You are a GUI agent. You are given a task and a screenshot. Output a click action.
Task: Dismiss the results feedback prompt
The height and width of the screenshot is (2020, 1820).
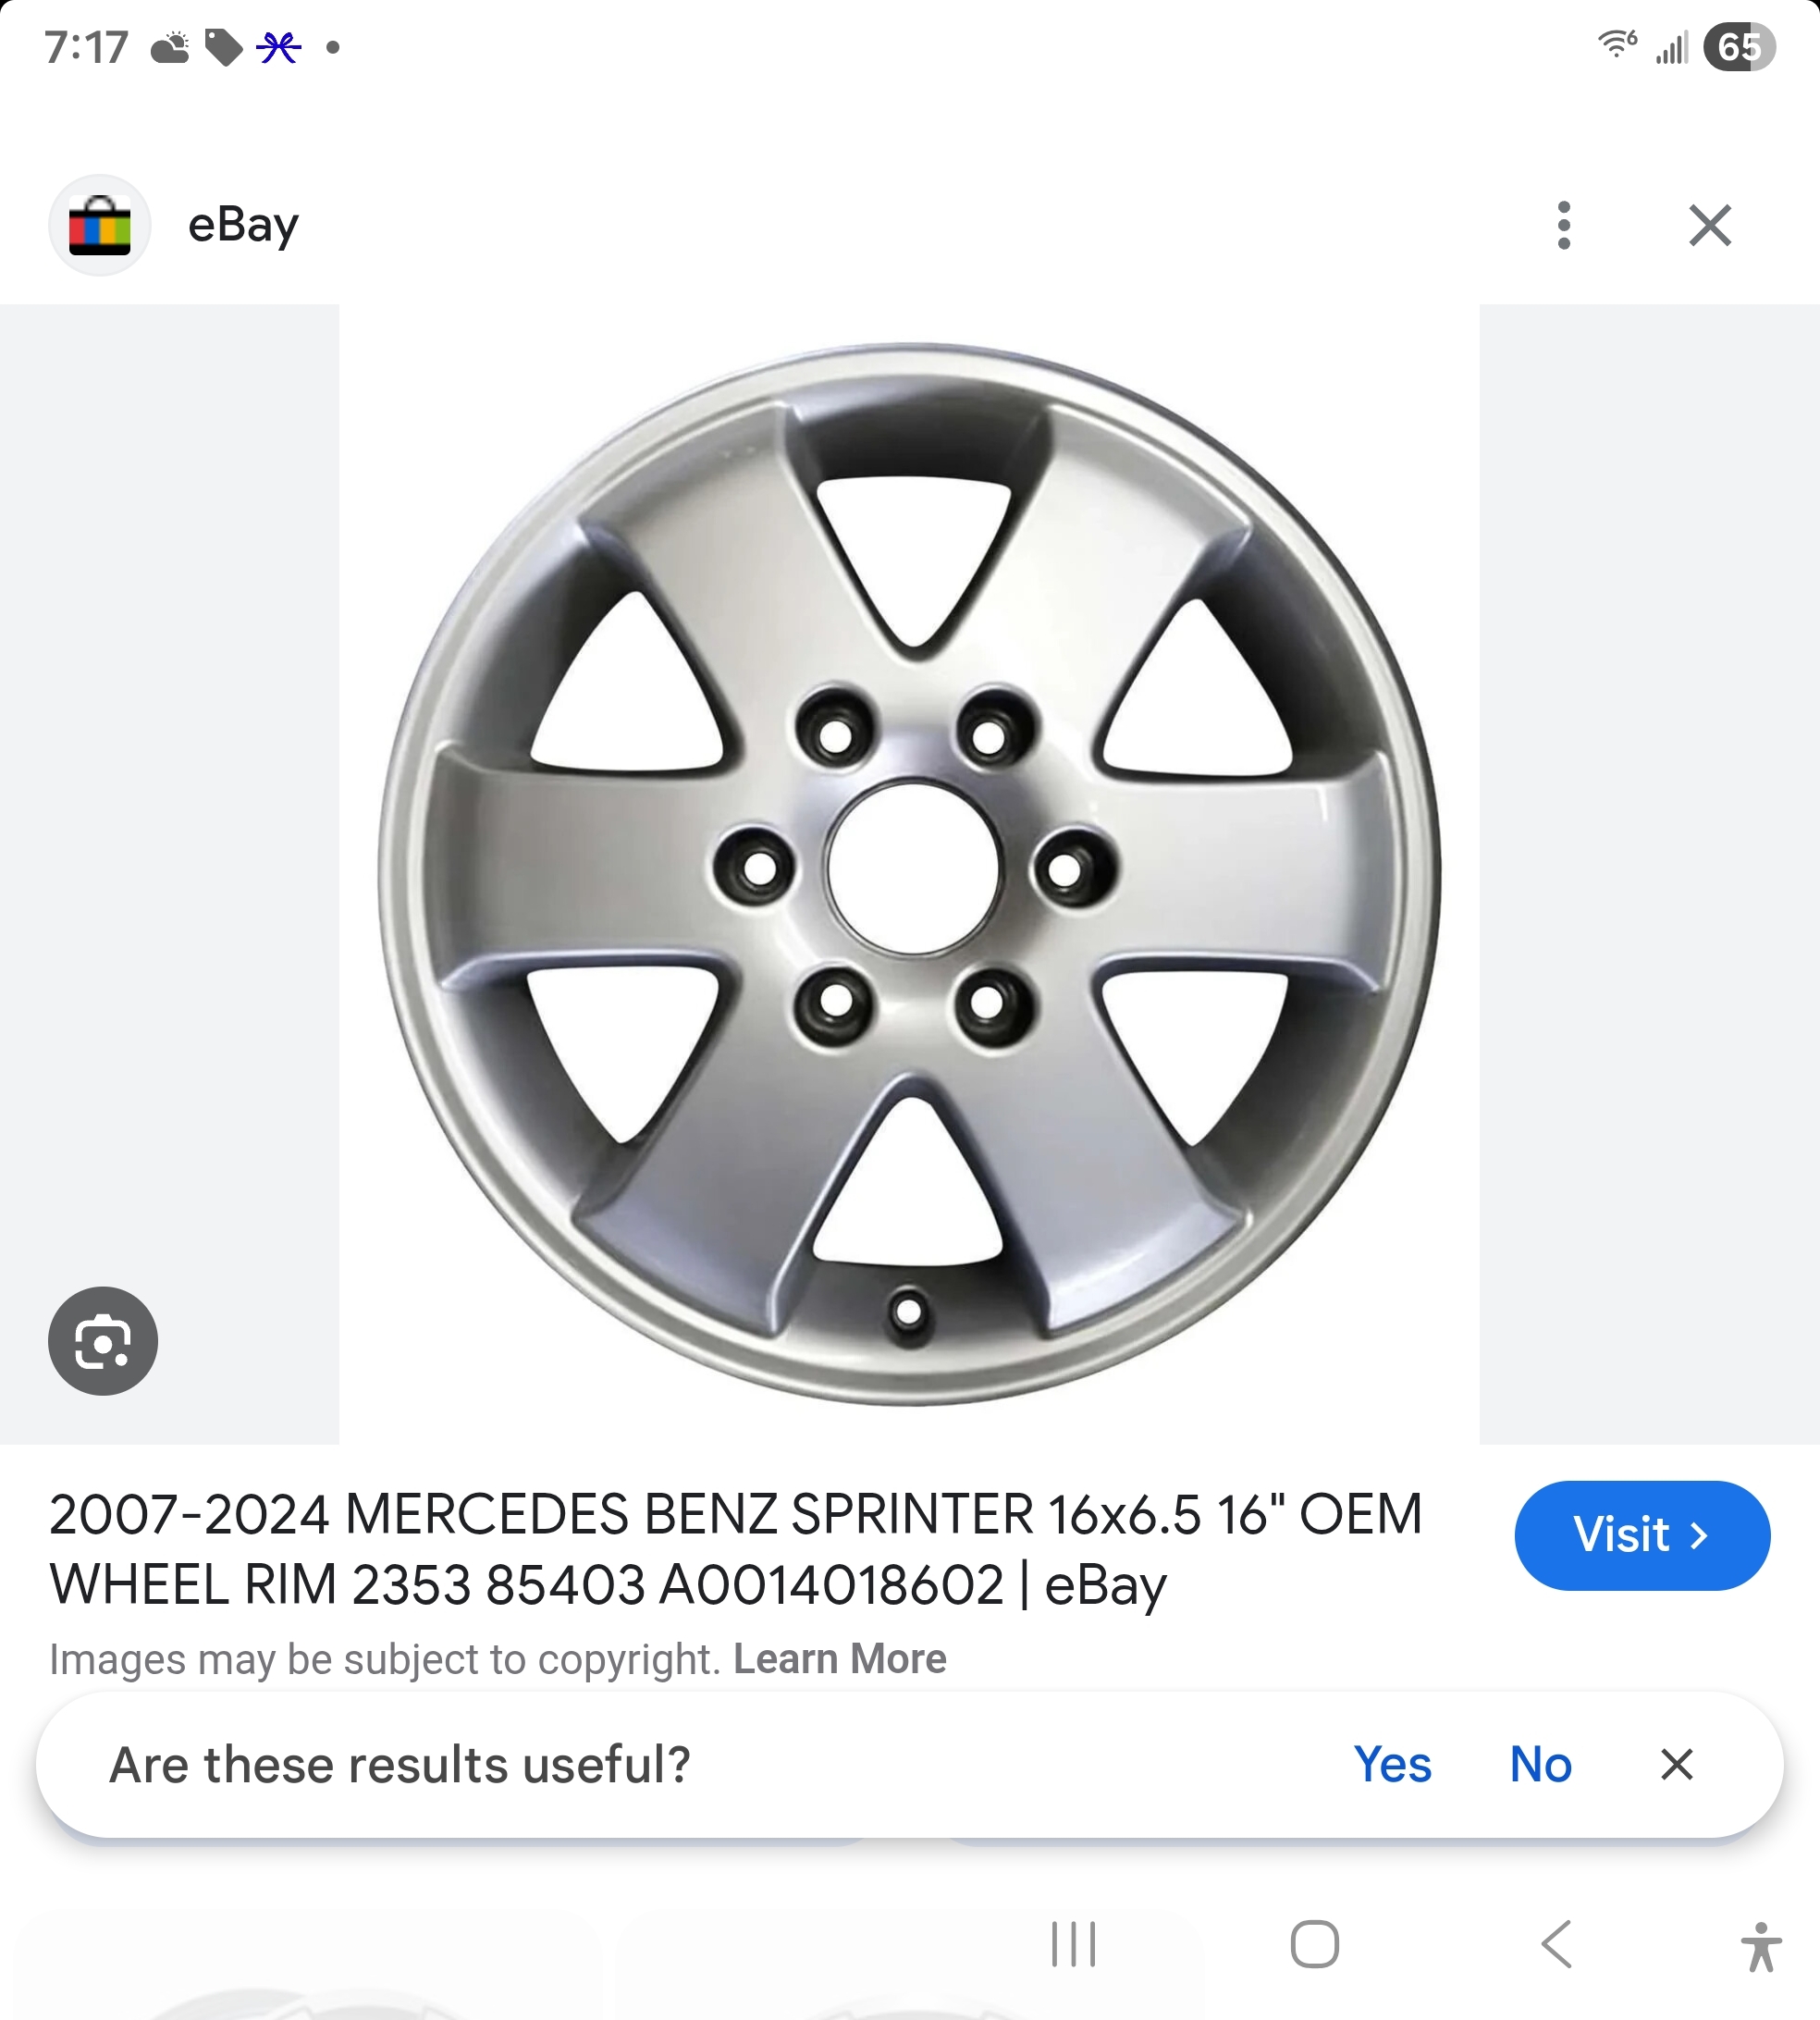coord(1677,1765)
